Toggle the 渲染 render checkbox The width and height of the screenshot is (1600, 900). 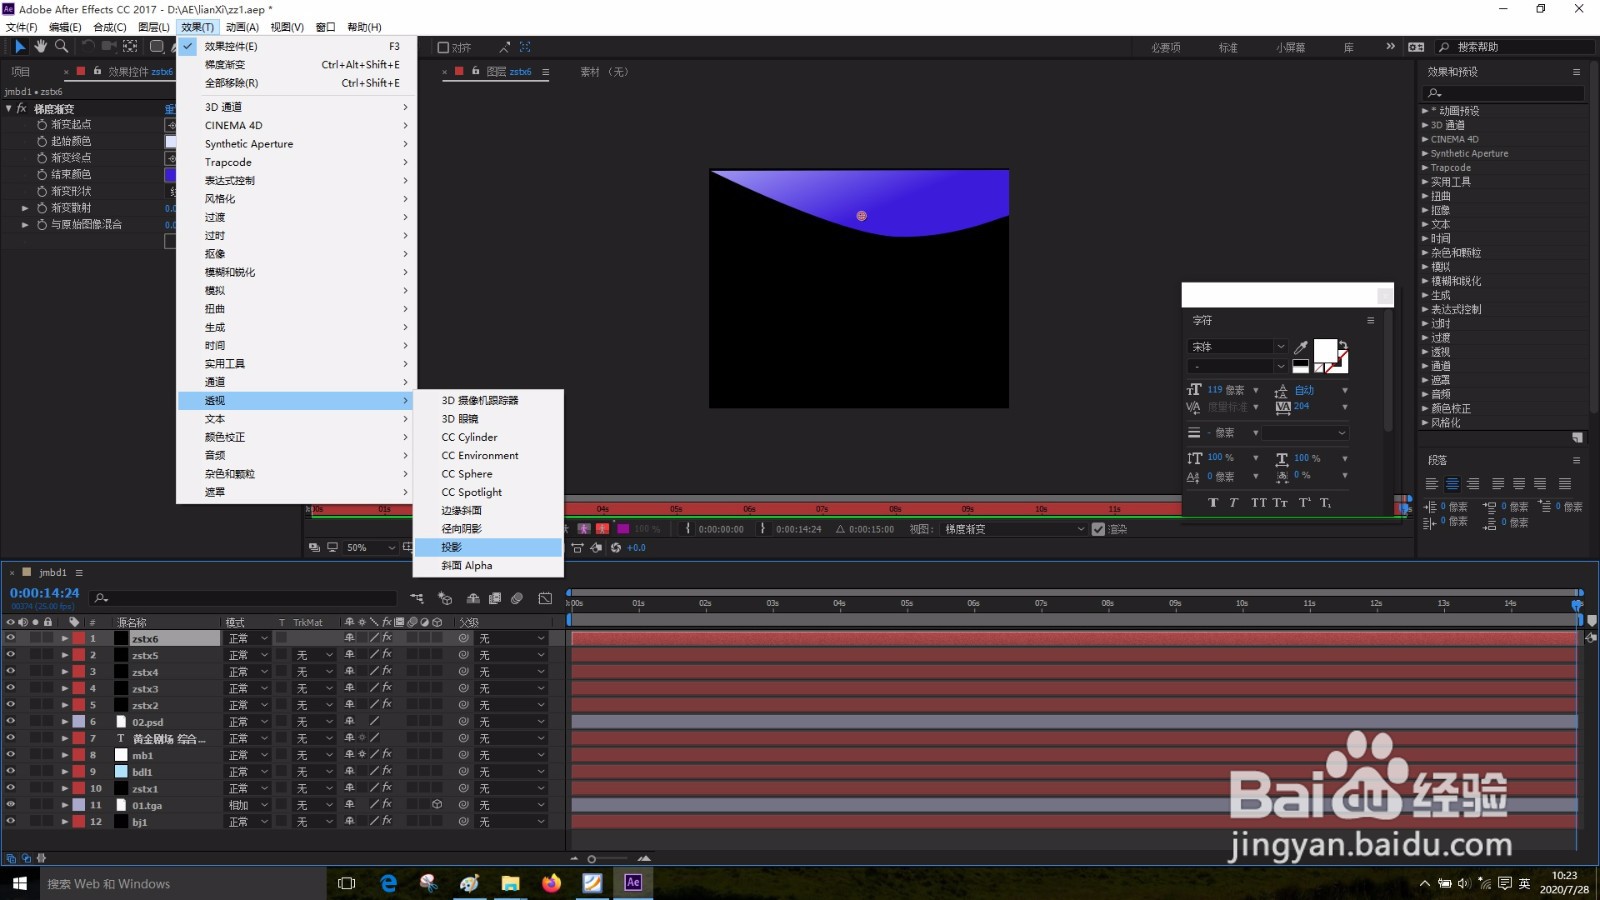click(x=1098, y=529)
